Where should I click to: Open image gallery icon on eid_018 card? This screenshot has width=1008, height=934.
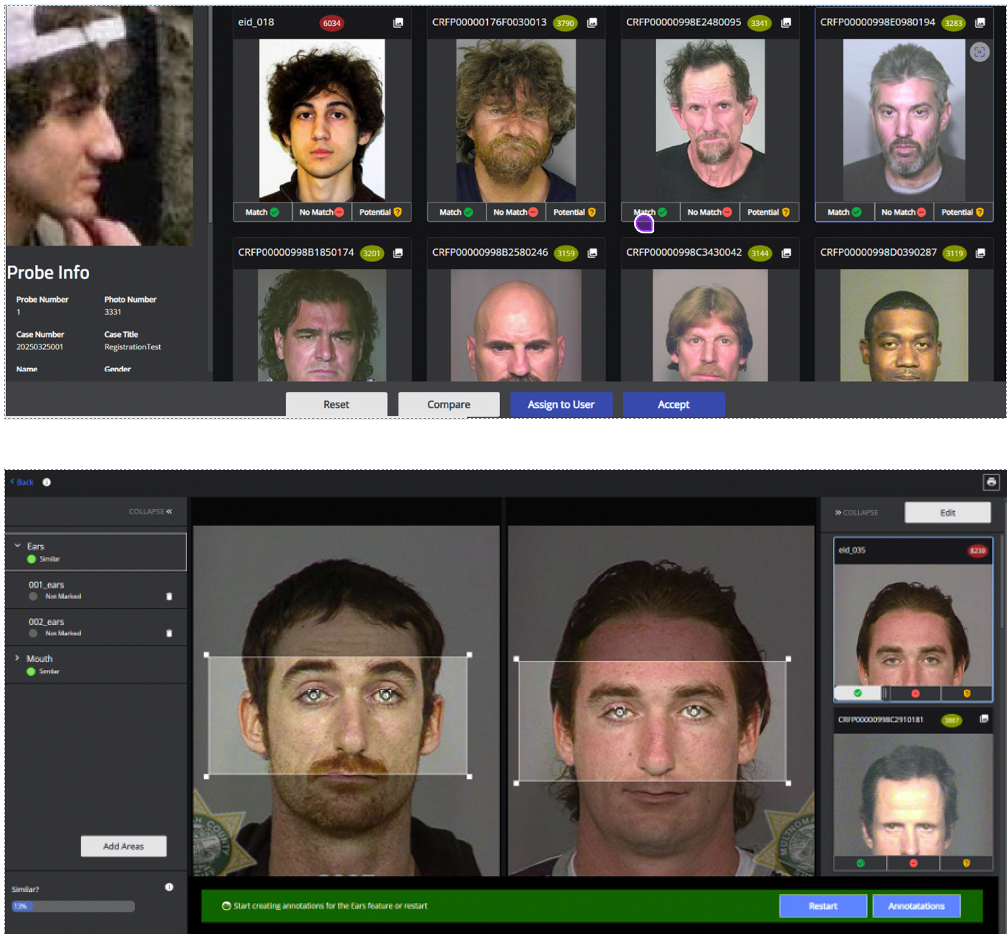(x=397, y=22)
